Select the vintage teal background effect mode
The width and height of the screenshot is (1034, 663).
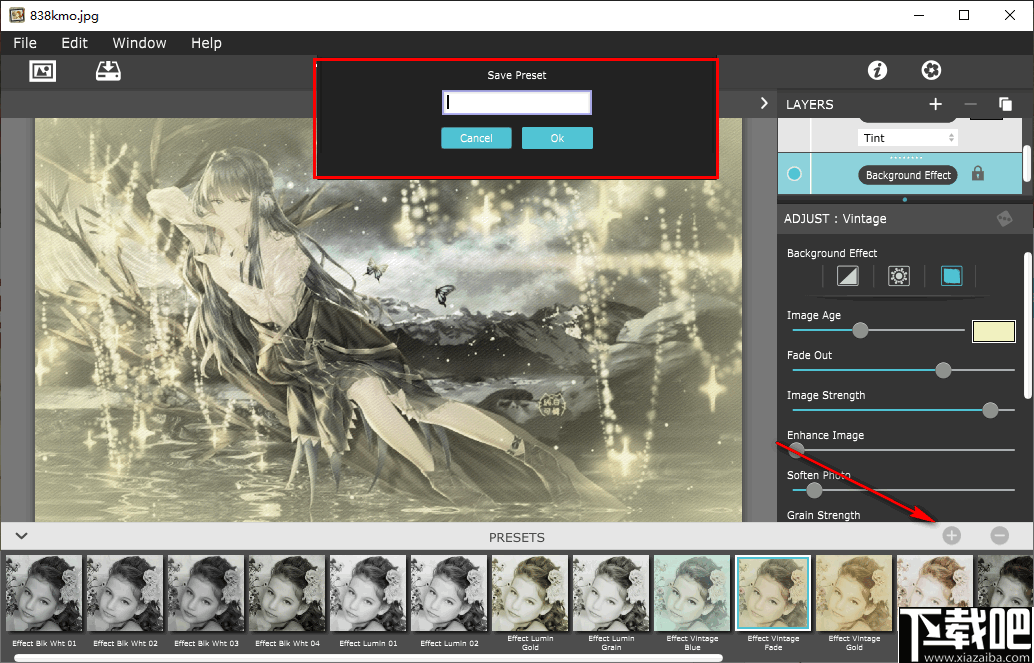[951, 276]
